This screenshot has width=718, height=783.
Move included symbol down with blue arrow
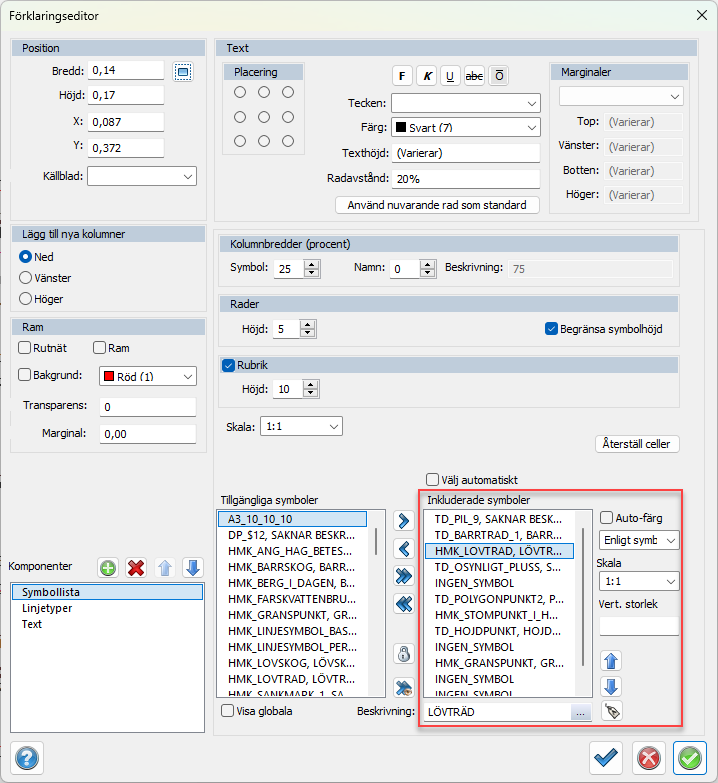611,686
